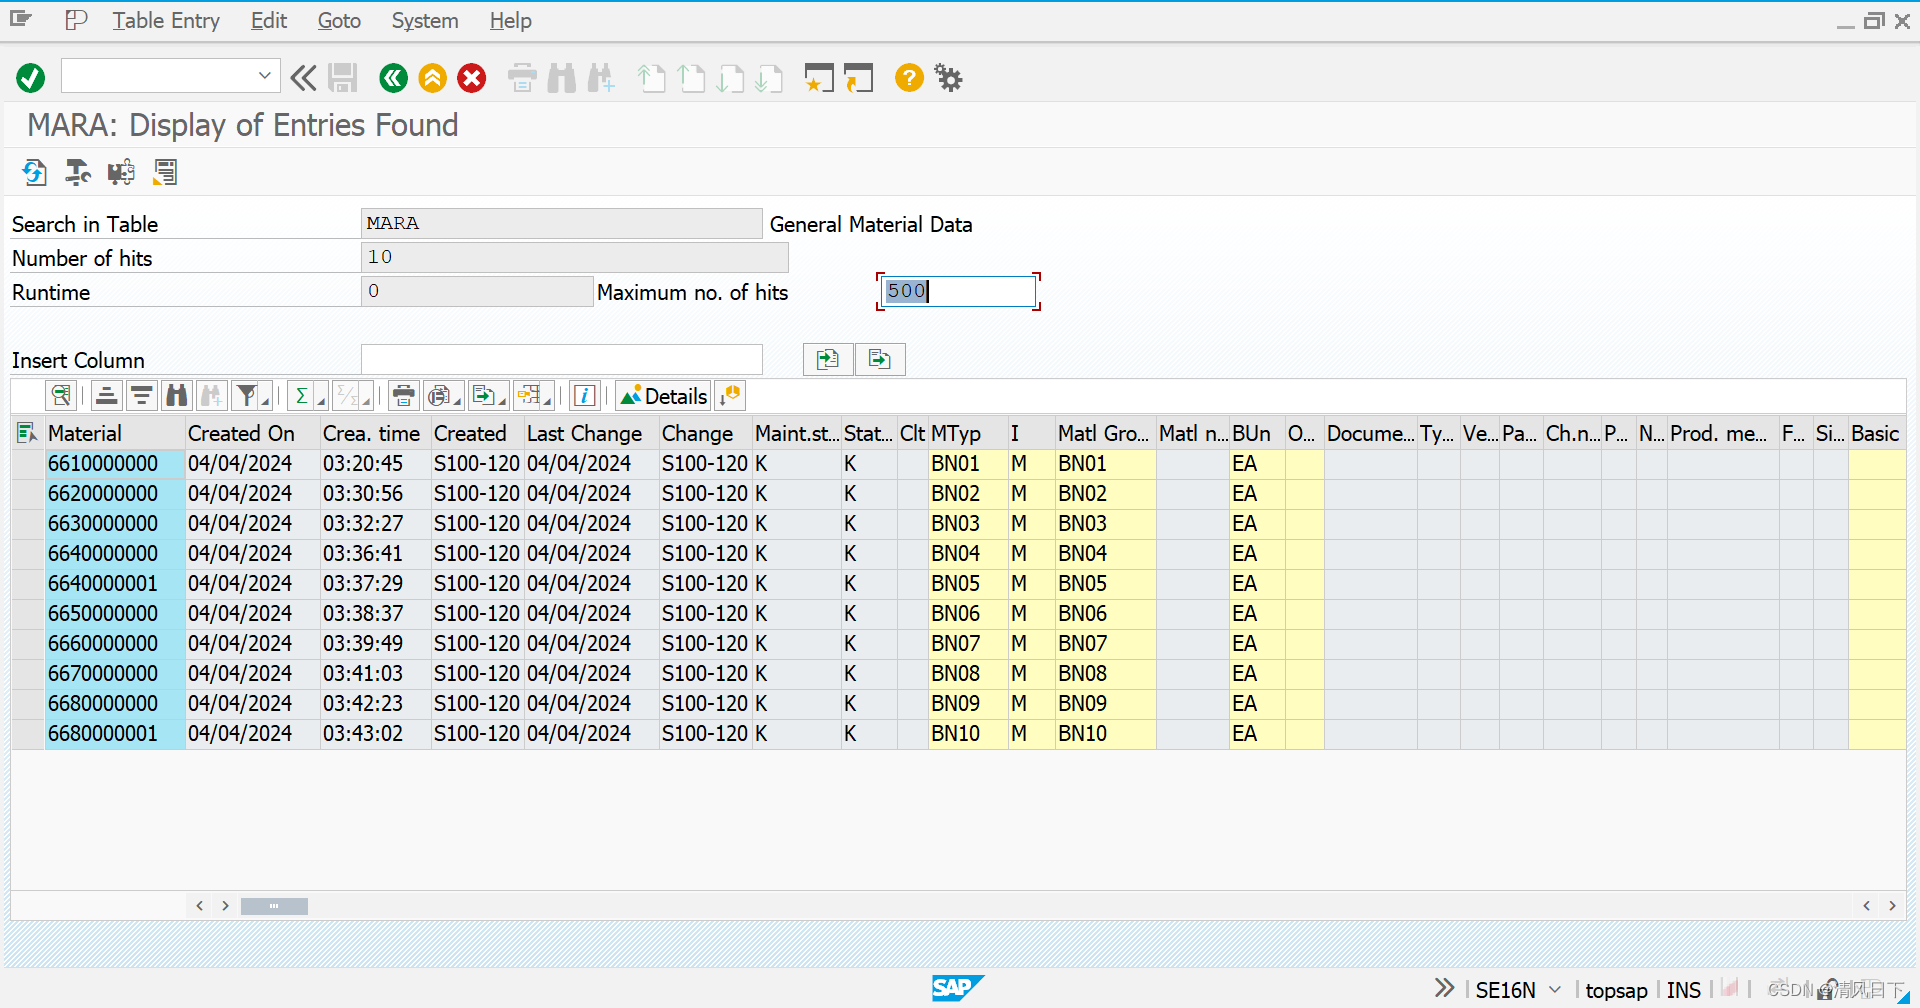Expand the Choose Layout dropdown arrow
Image resolution: width=1920 pixels, height=1008 pixels.
click(548, 401)
